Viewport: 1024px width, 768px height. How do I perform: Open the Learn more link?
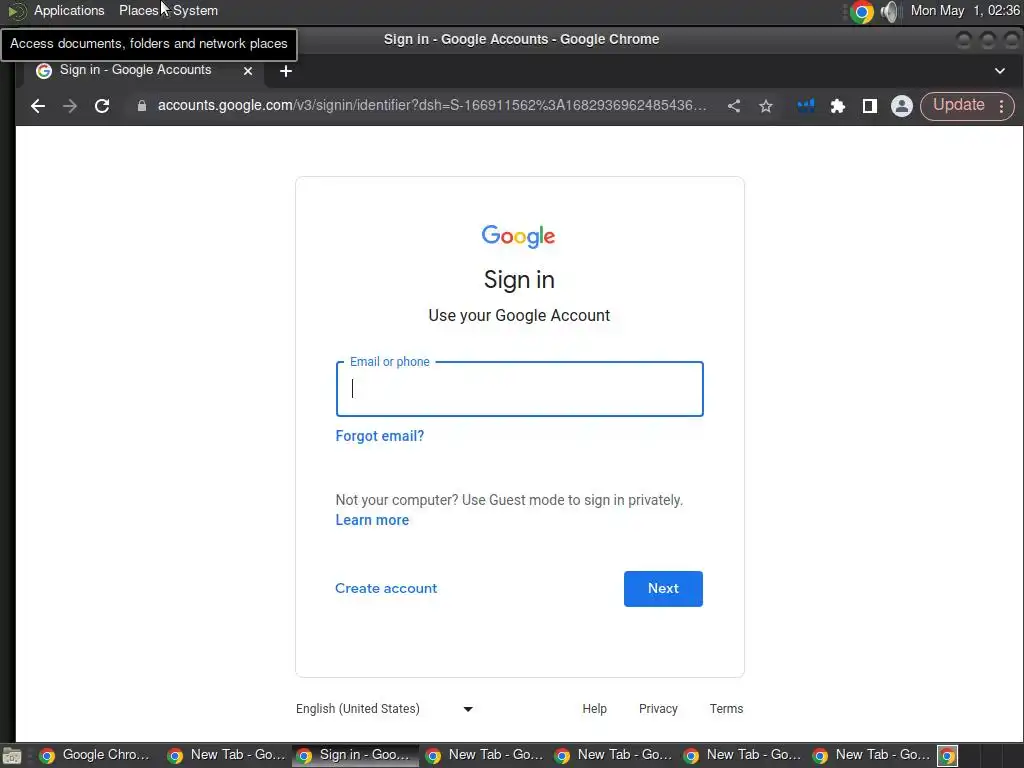pyautogui.click(x=372, y=520)
